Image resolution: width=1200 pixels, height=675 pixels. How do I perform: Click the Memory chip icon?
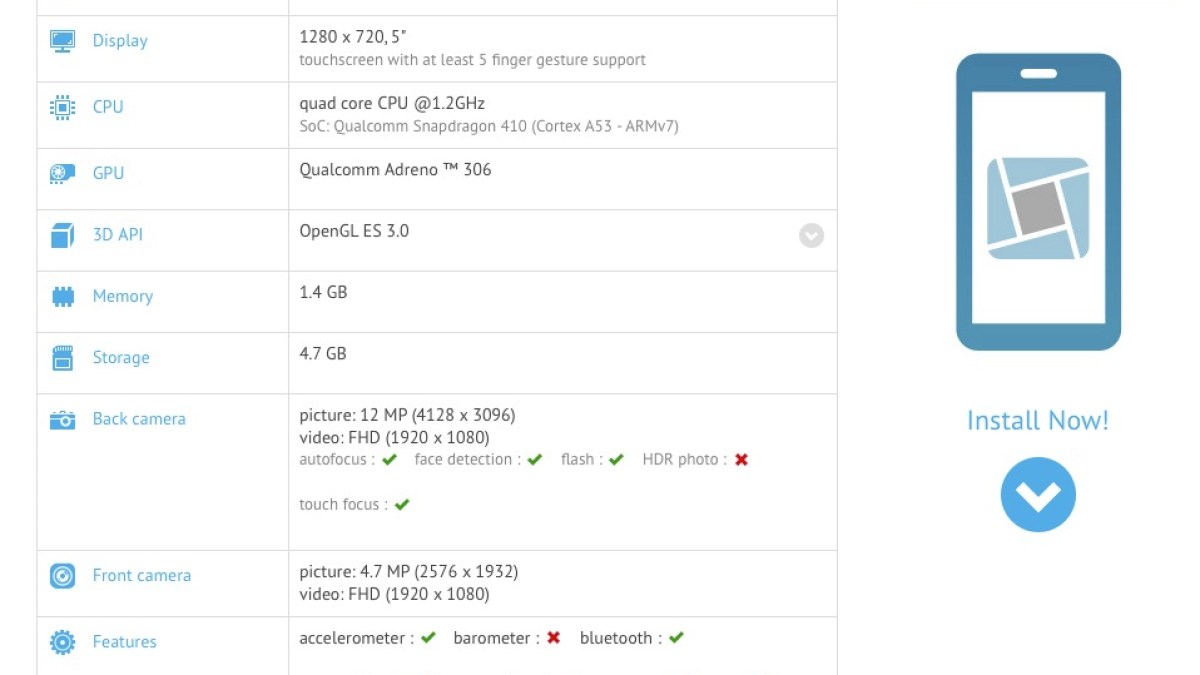click(x=62, y=296)
